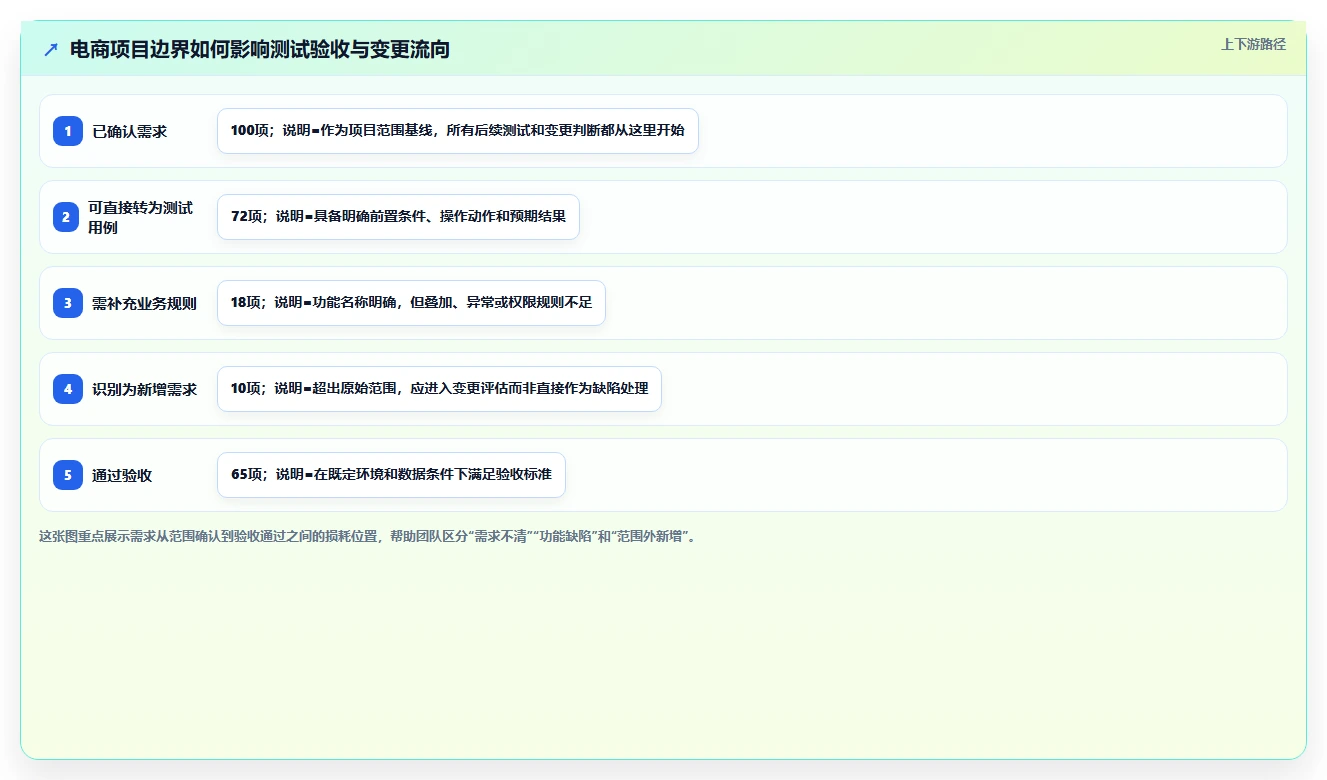1327x780 pixels.
Task: Open the 18项 missing rules description box
Action: click(x=411, y=303)
